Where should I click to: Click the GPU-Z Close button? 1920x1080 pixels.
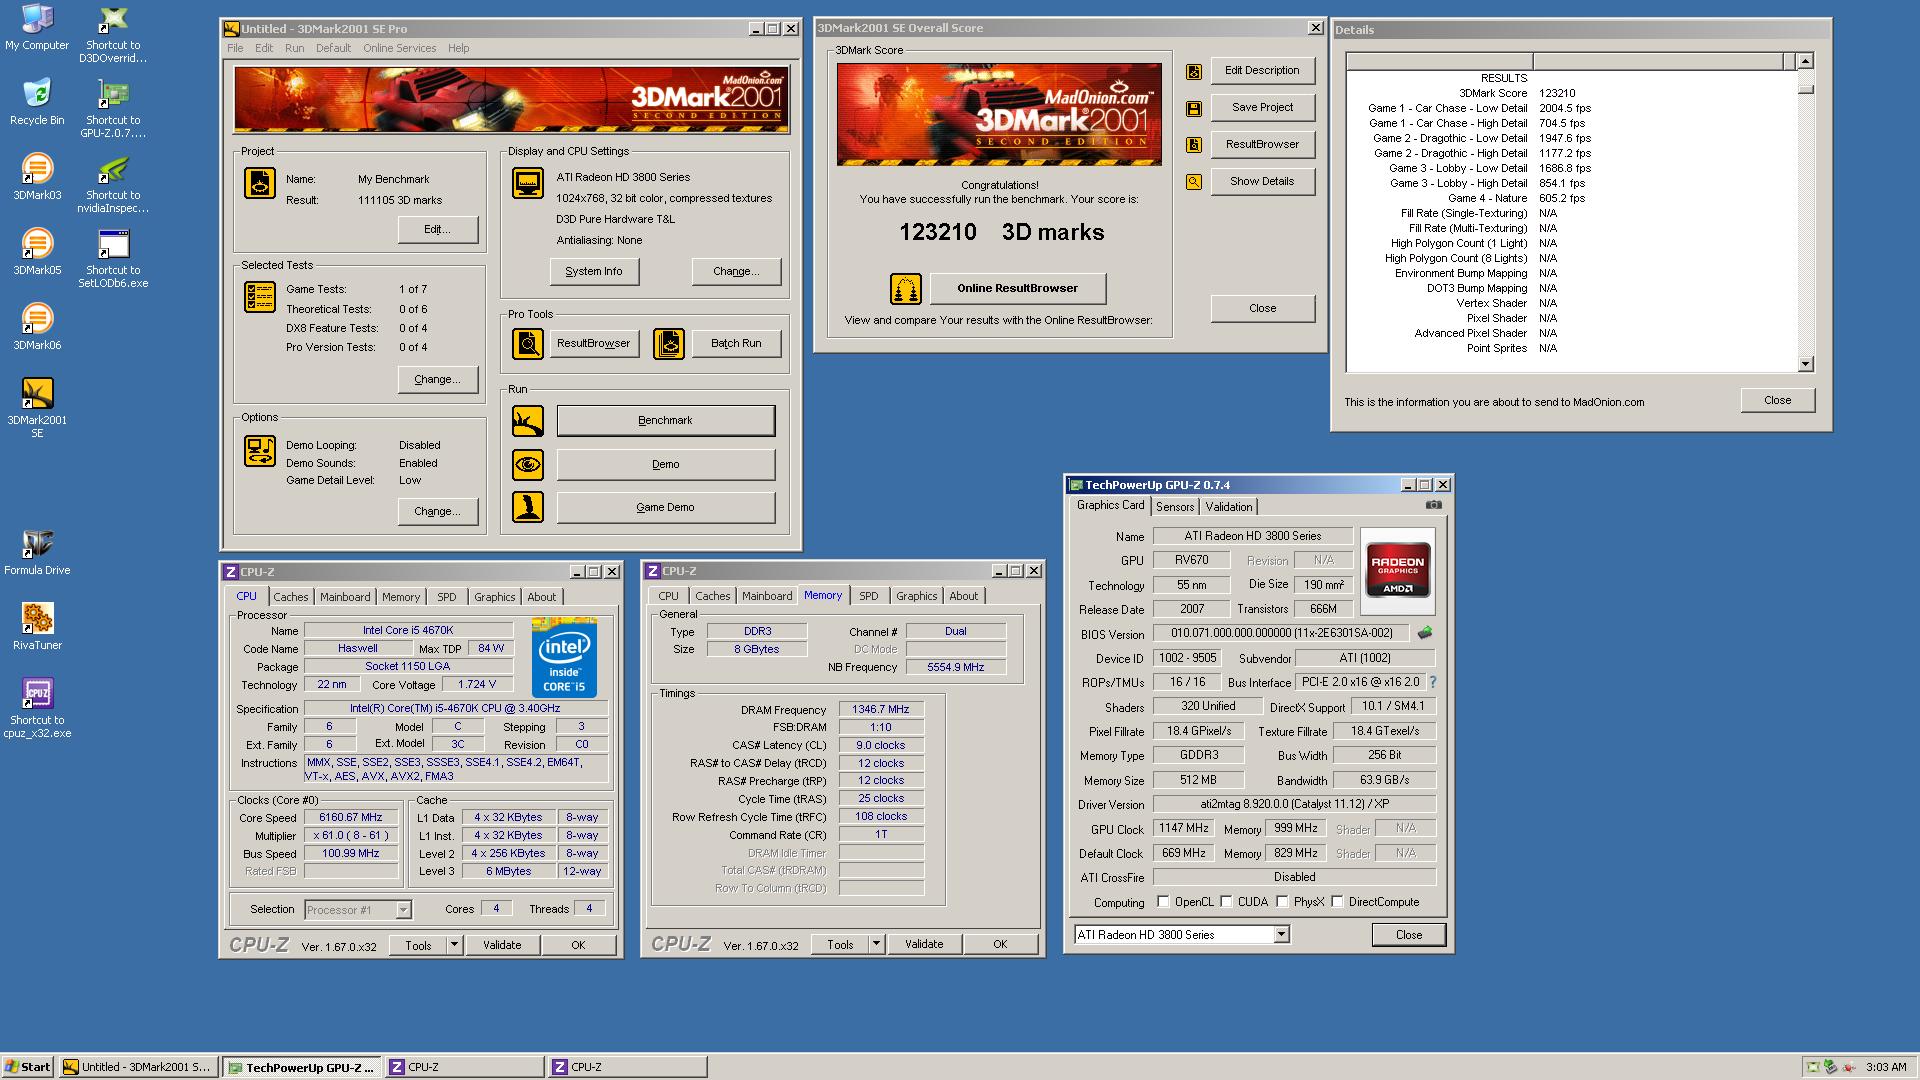1409,935
